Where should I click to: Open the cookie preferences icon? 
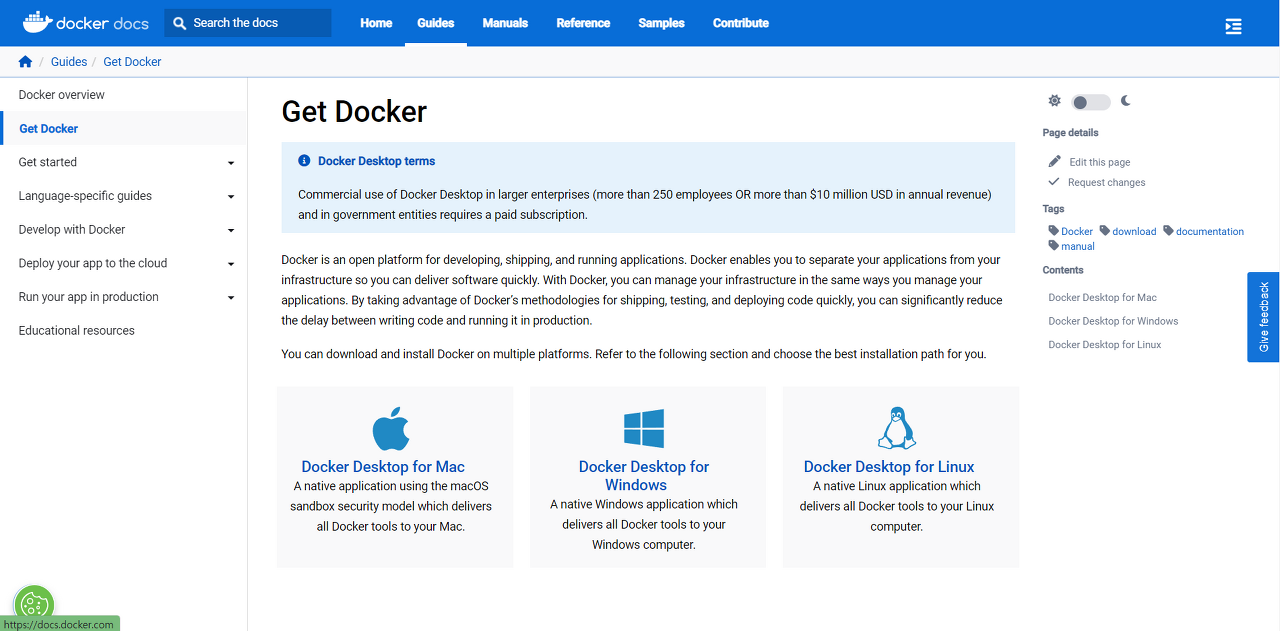tap(34, 605)
